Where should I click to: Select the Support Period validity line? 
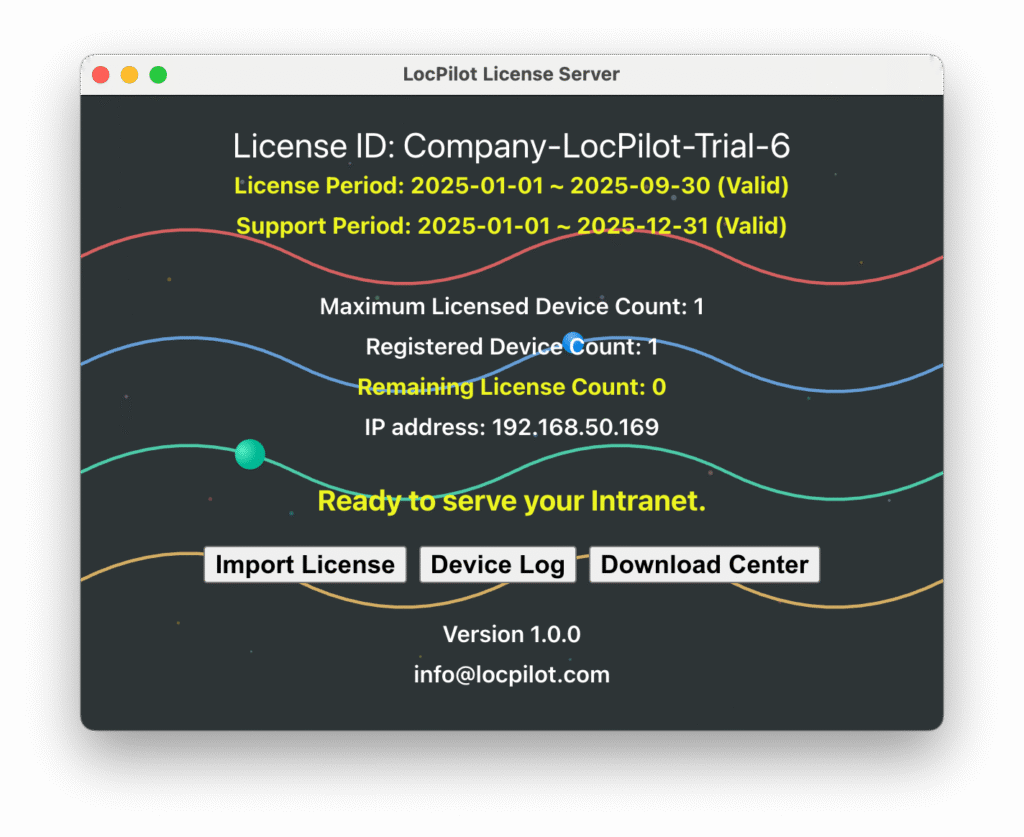tap(511, 226)
